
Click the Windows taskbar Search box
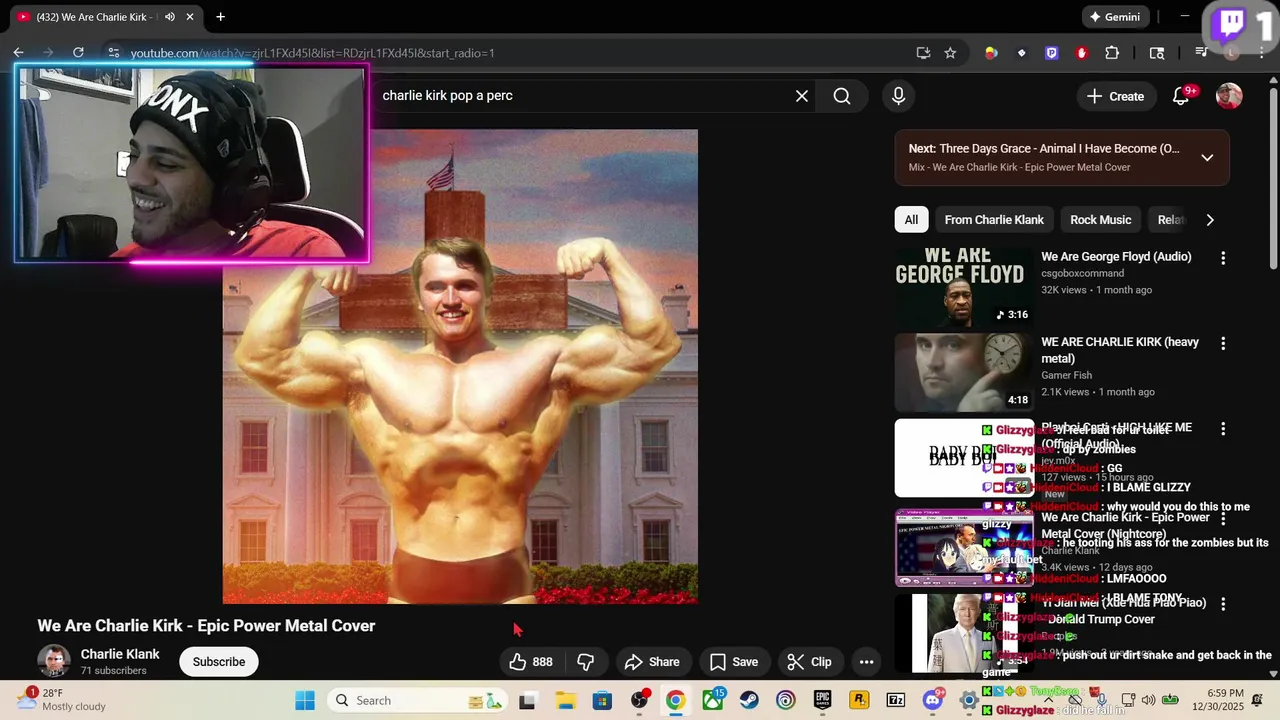coord(419,700)
